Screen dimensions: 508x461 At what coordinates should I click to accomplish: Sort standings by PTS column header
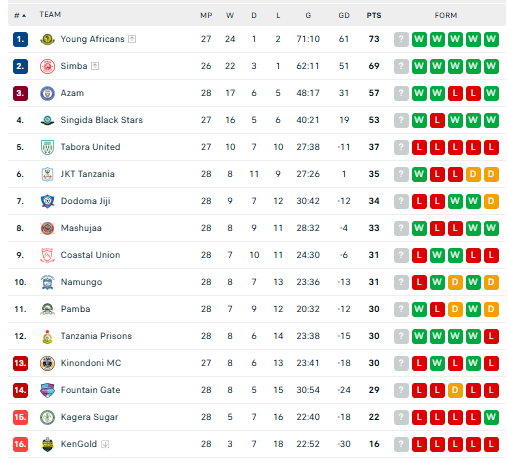tap(374, 15)
